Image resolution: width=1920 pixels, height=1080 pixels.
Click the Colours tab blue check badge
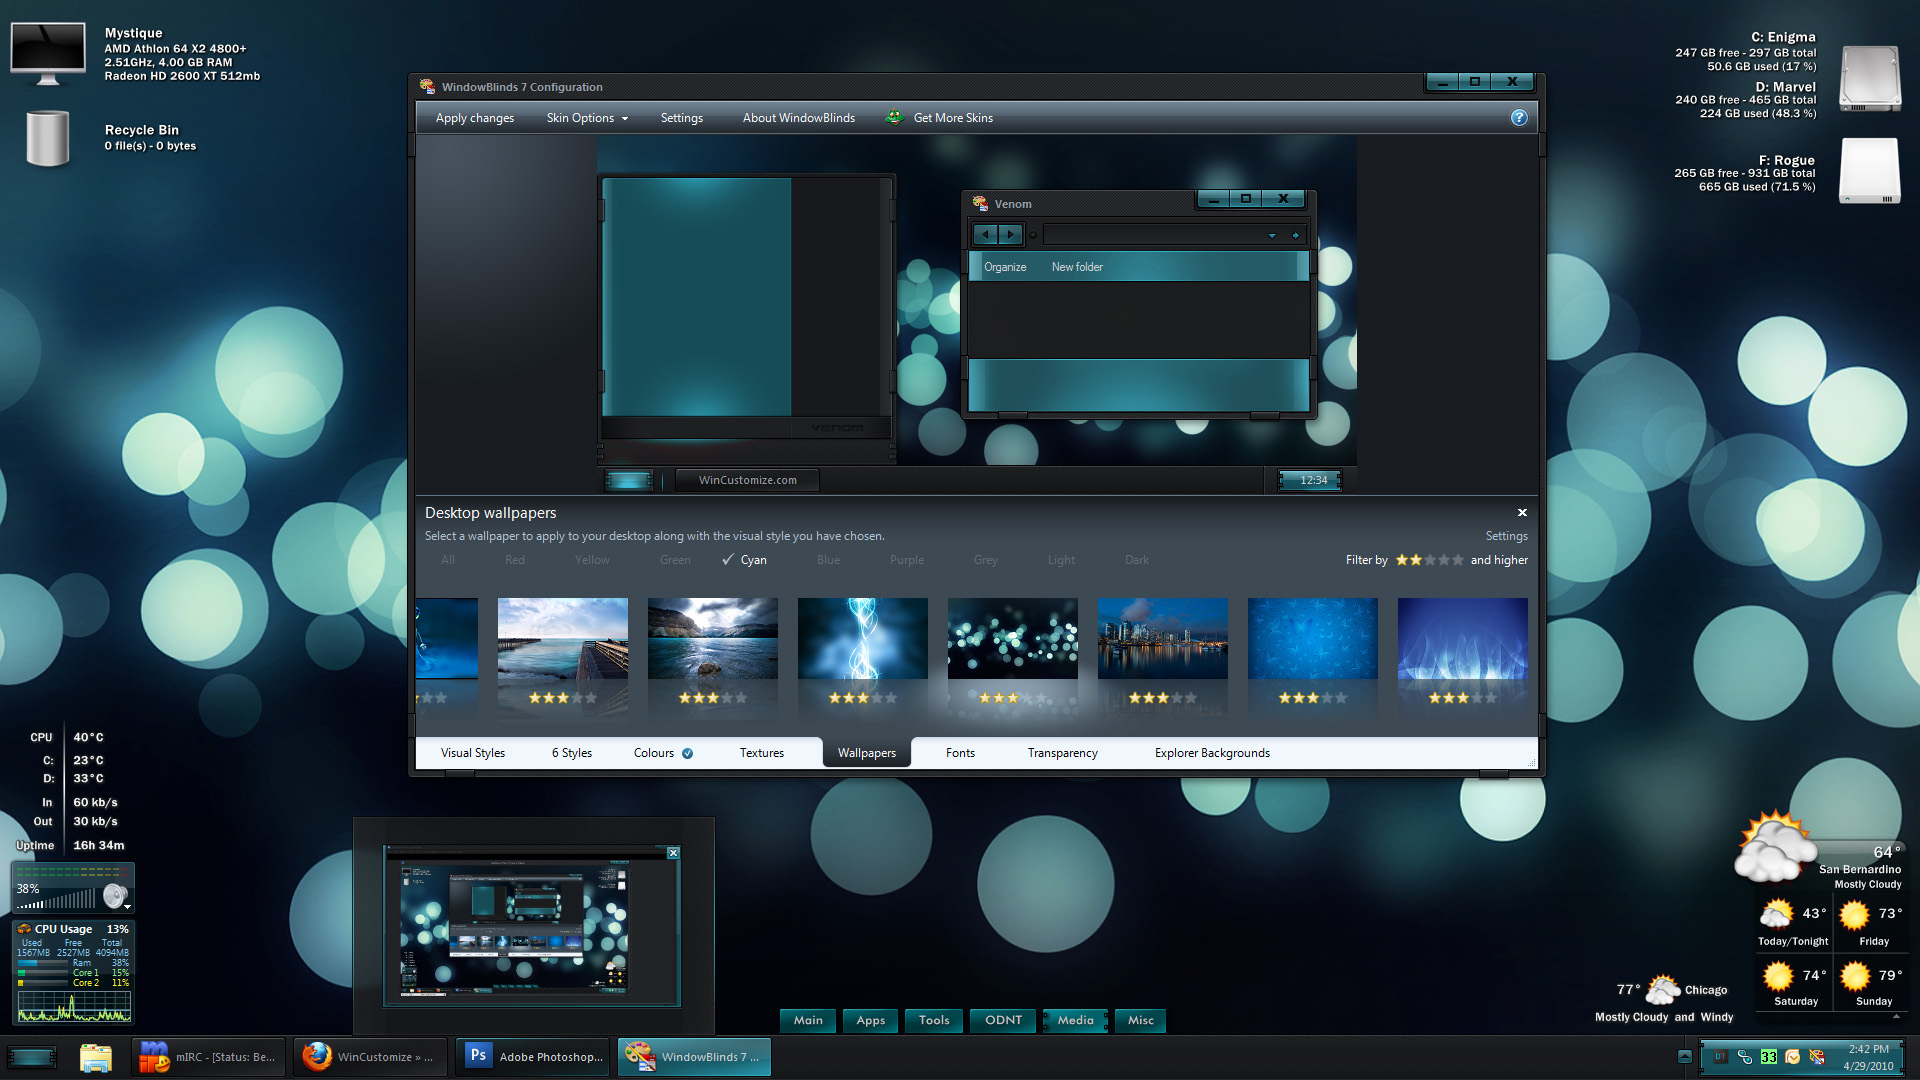(688, 754)
